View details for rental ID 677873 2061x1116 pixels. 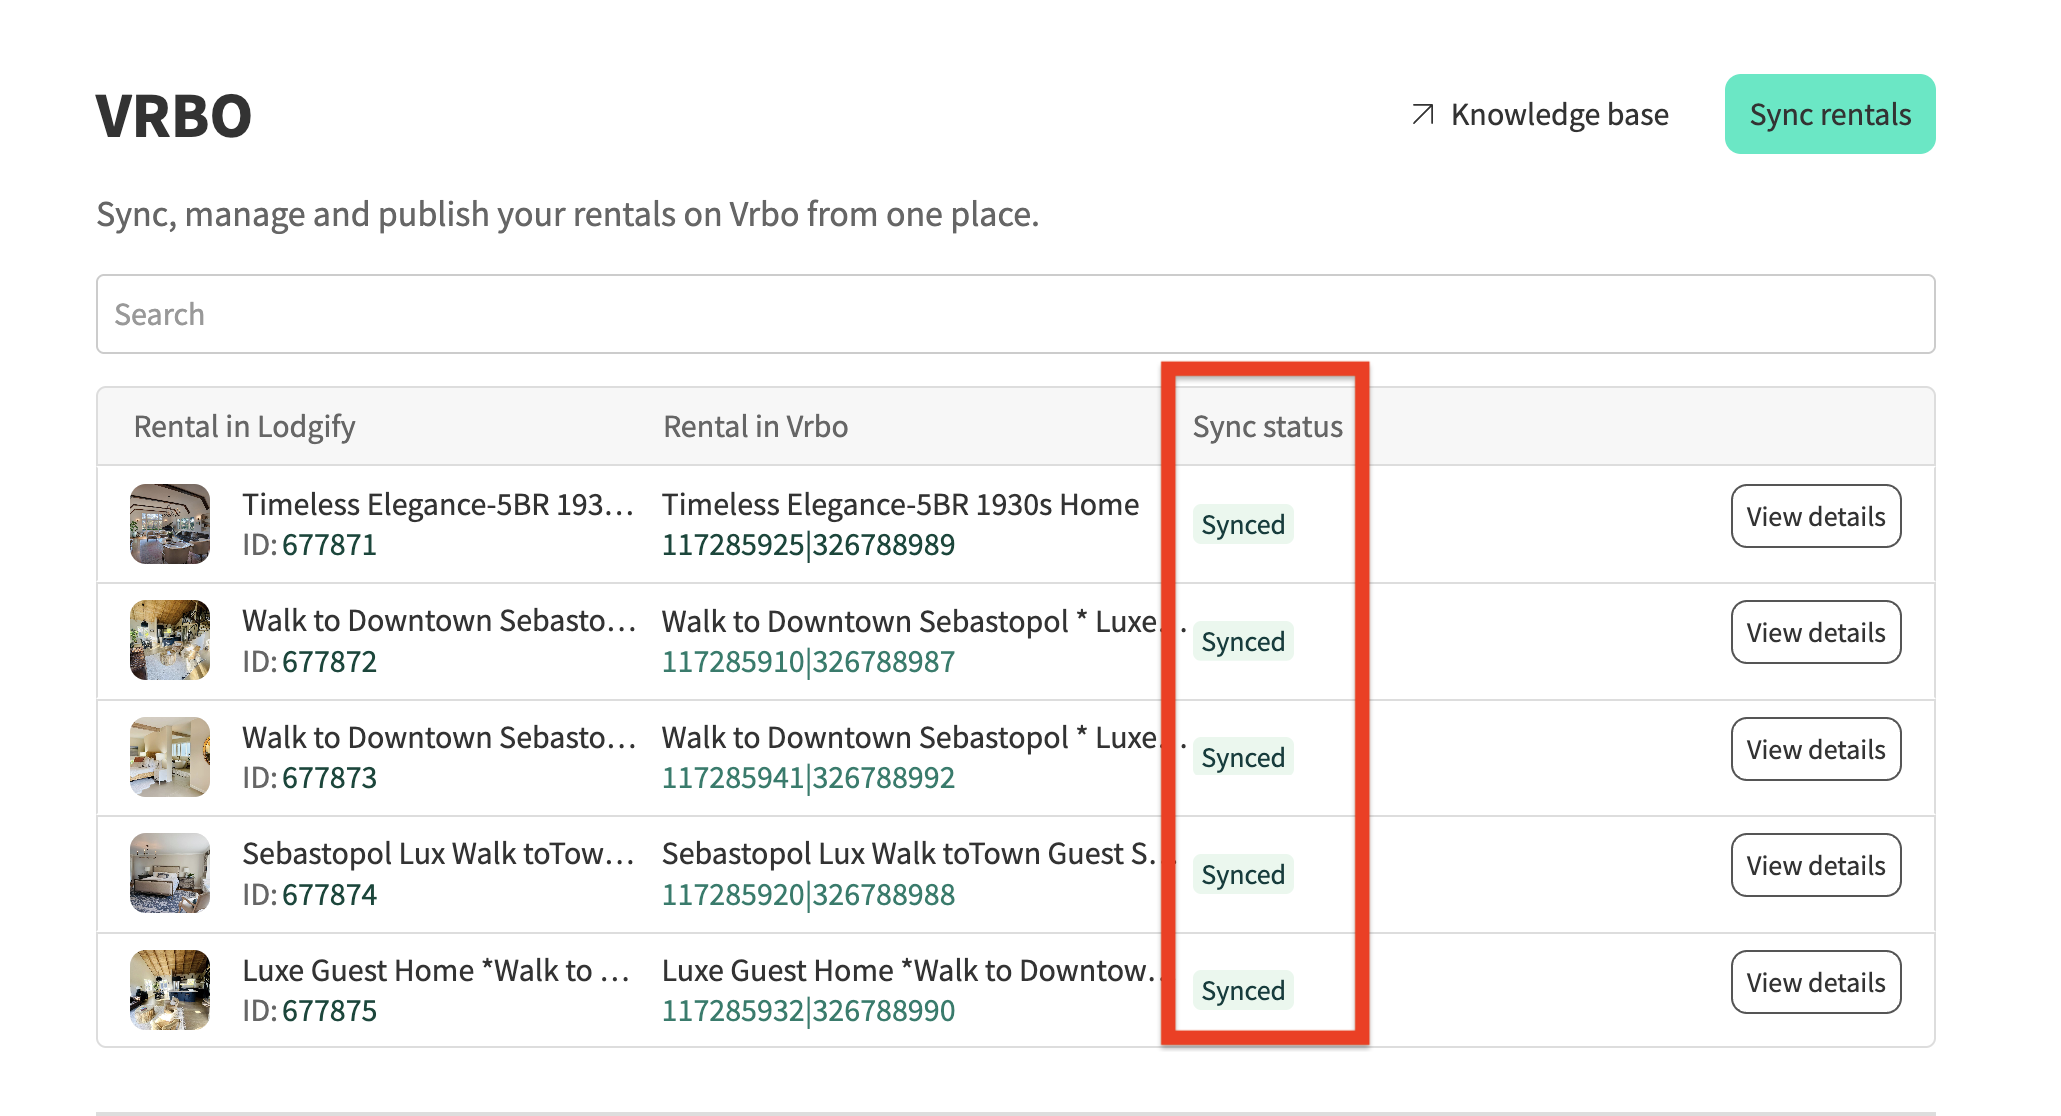pyautogui.click(x=1815, y=749)
